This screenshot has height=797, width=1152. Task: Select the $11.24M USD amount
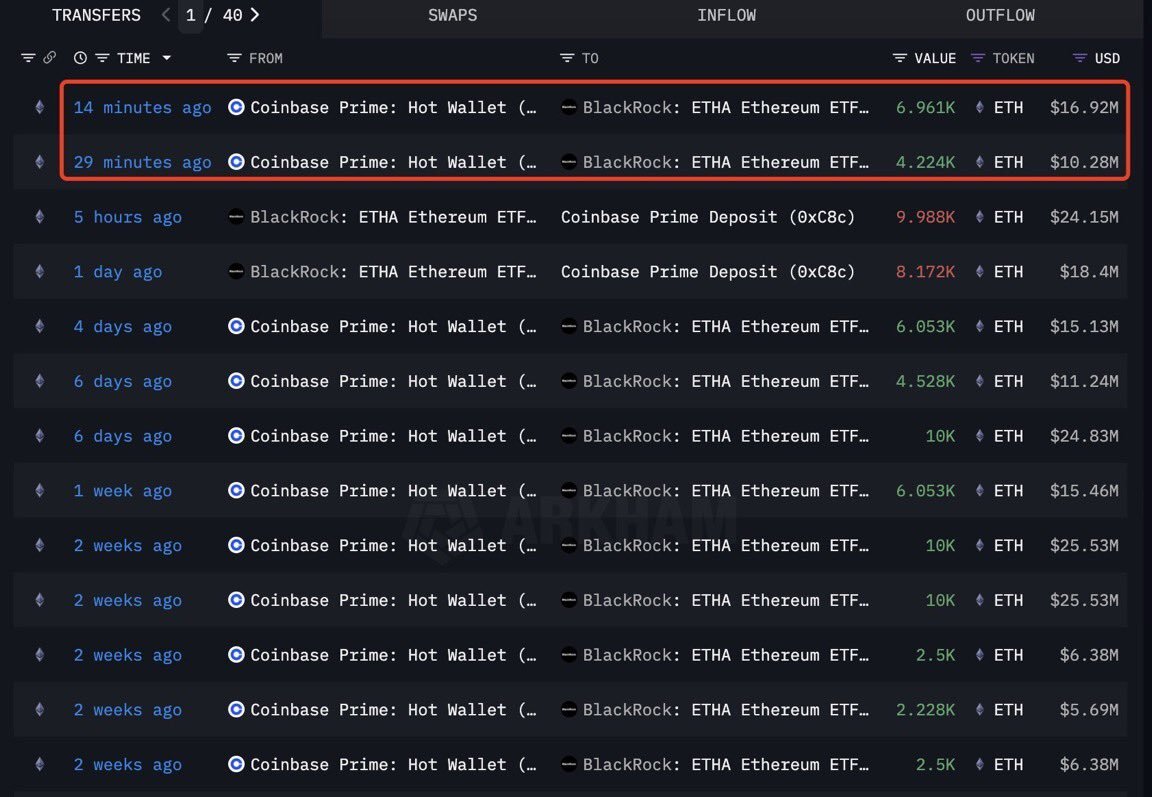[1084, 381]
